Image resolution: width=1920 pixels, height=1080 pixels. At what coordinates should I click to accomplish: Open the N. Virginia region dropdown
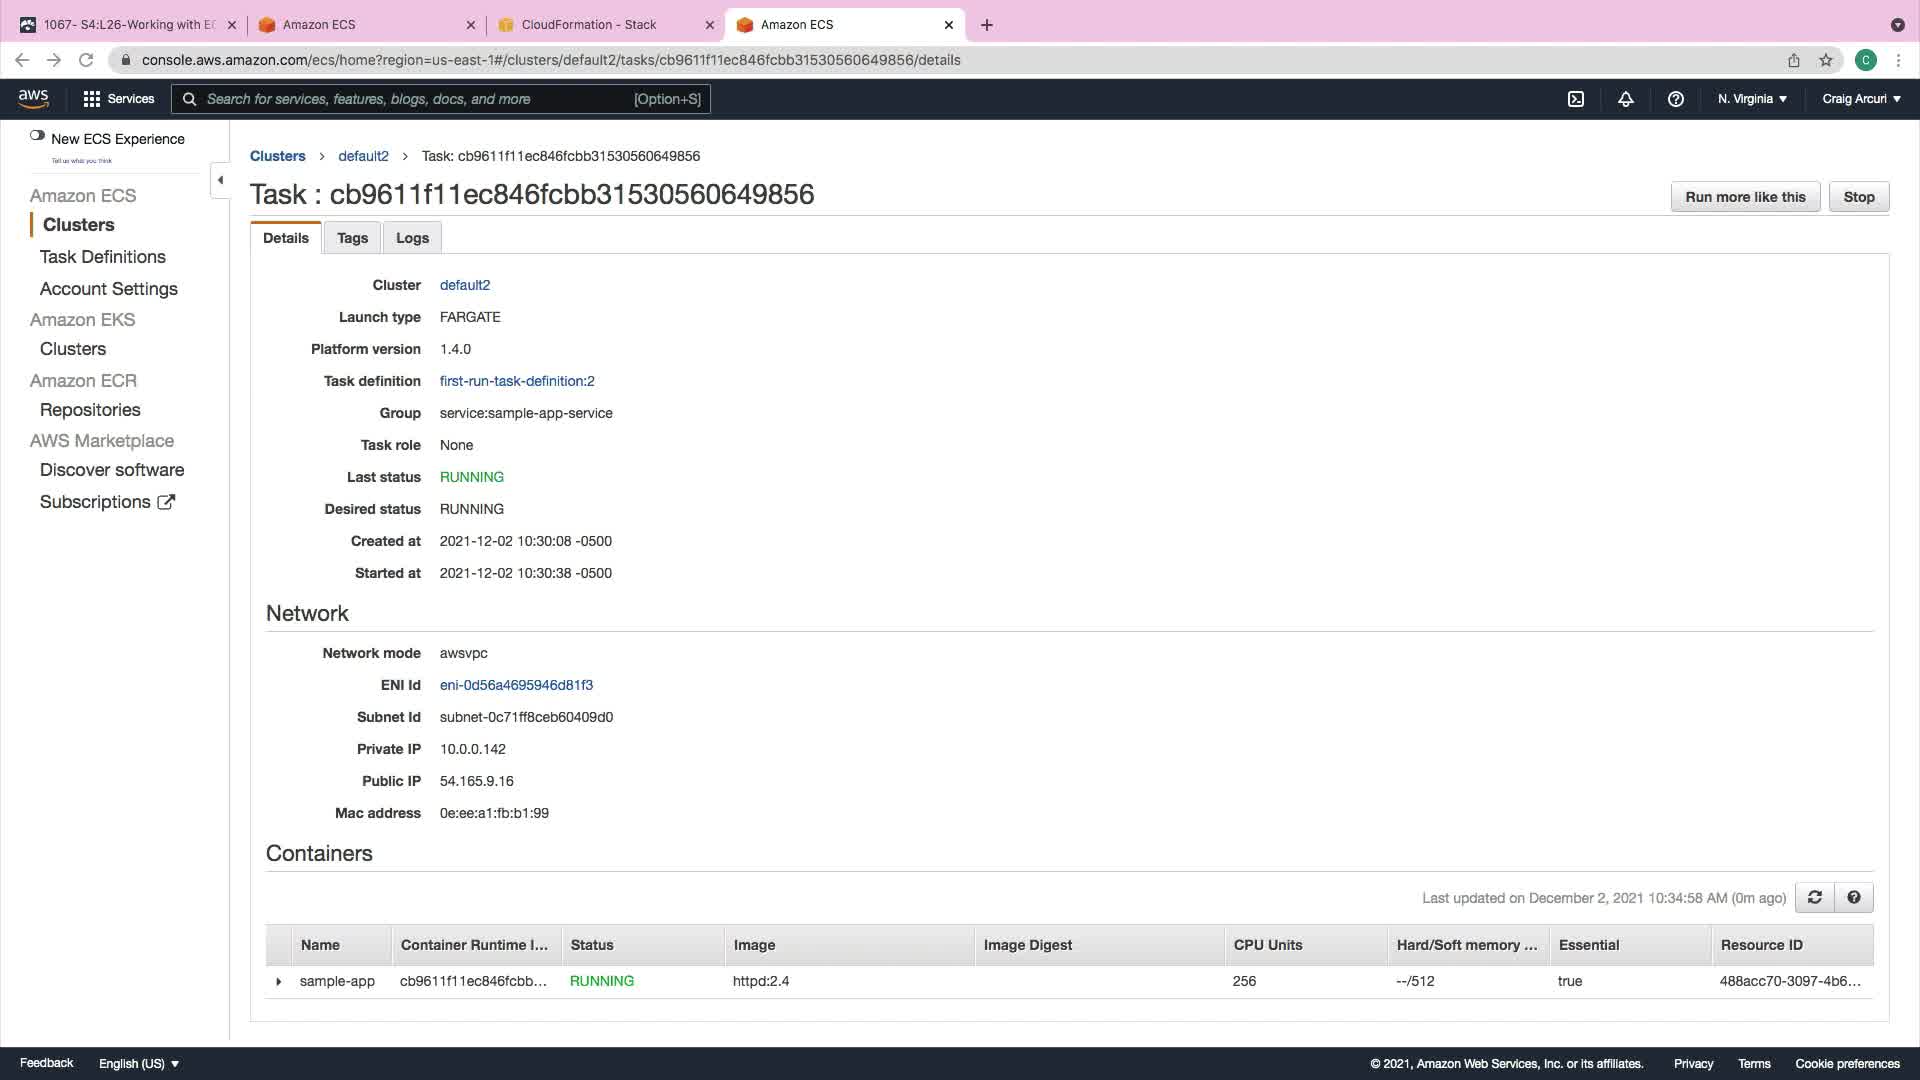tap(1752, 99)
